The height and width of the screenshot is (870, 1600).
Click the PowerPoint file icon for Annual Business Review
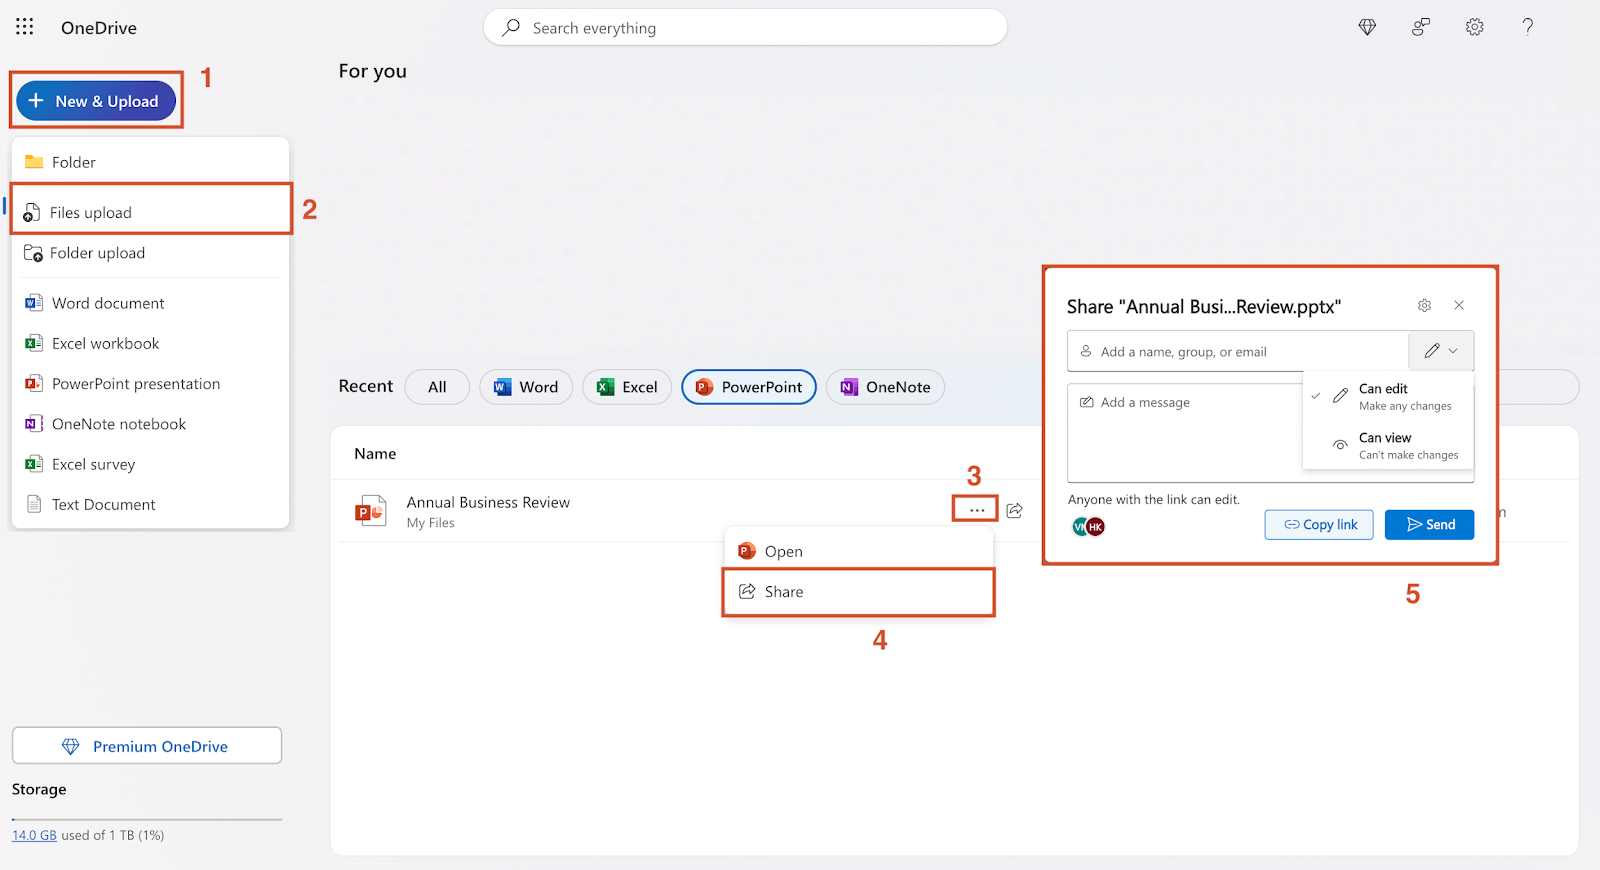point(370,511)
